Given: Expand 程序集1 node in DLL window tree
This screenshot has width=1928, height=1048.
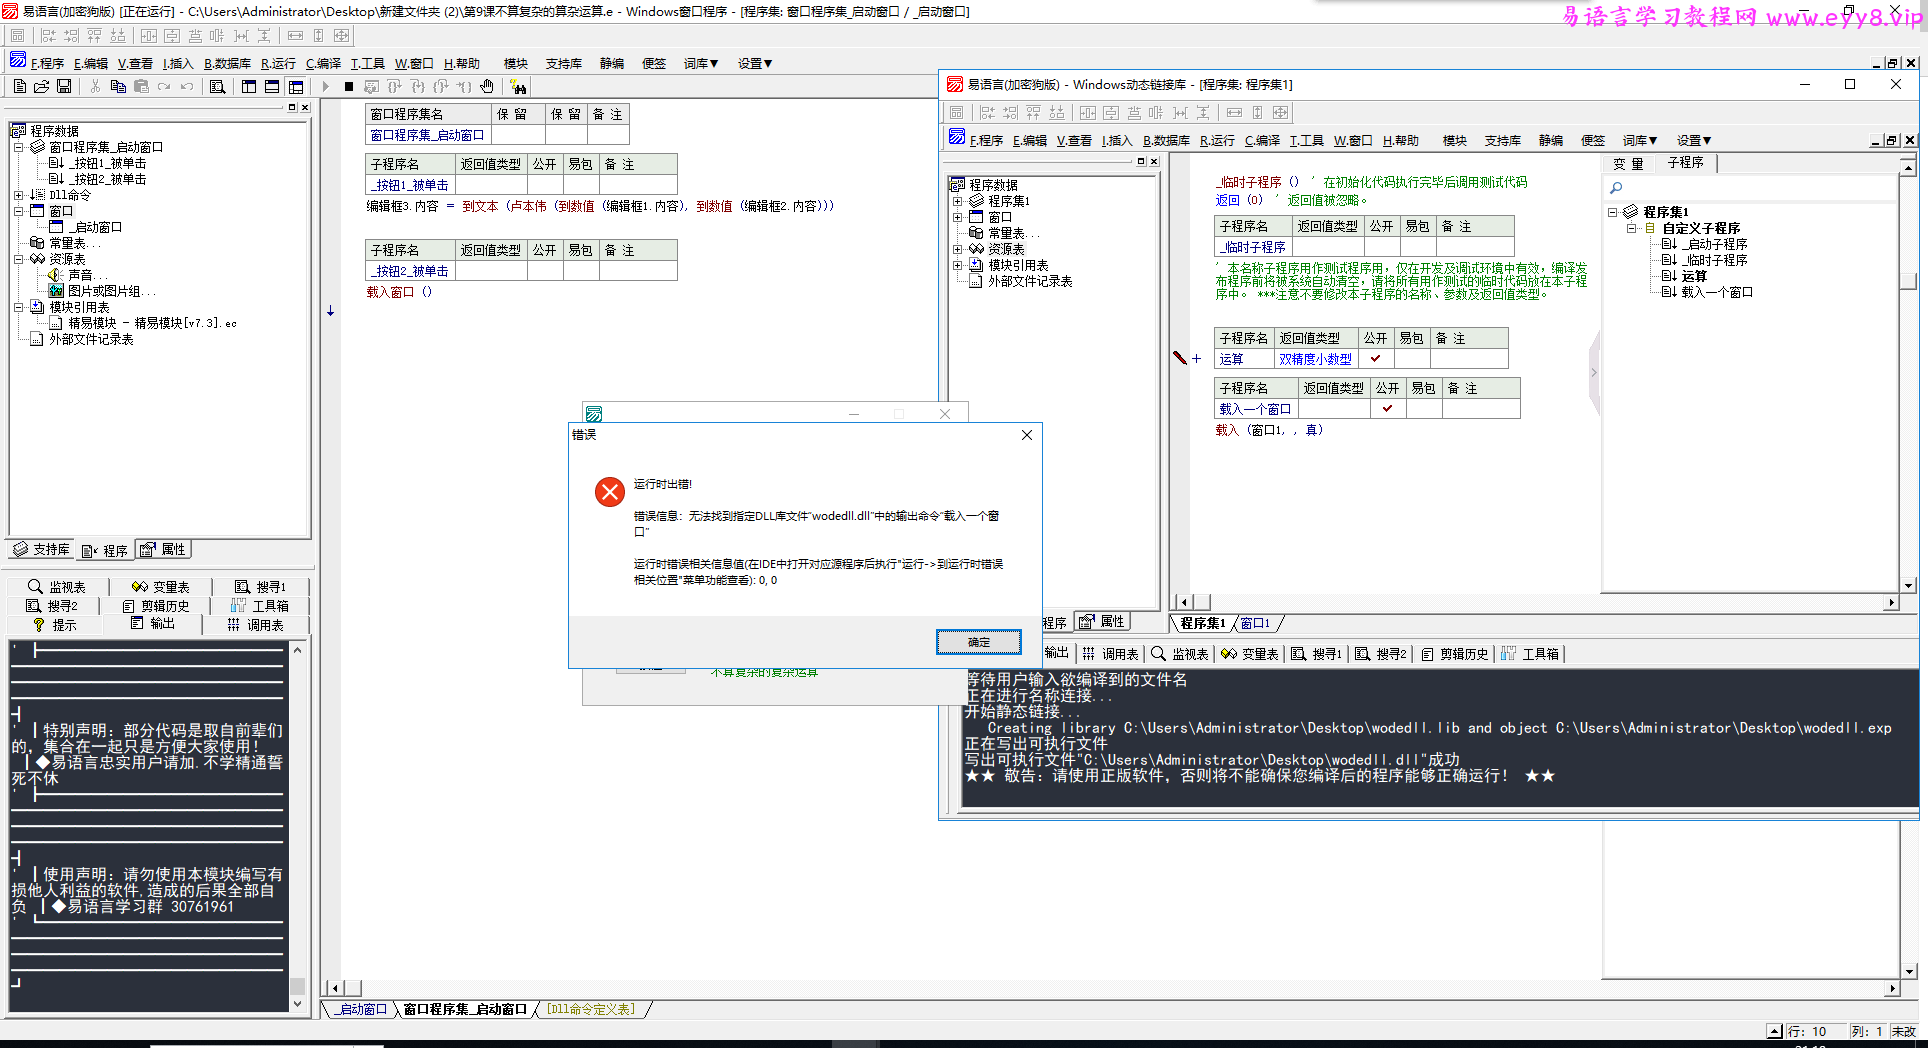Looking at the screenshot, I should click(958, 201).
